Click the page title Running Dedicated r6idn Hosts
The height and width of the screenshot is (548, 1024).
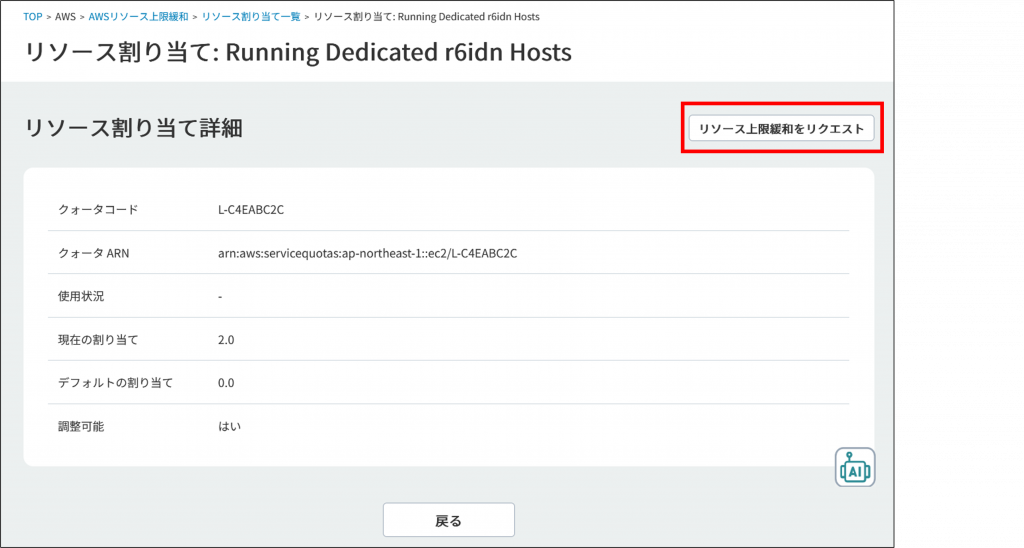pos(297,52)
